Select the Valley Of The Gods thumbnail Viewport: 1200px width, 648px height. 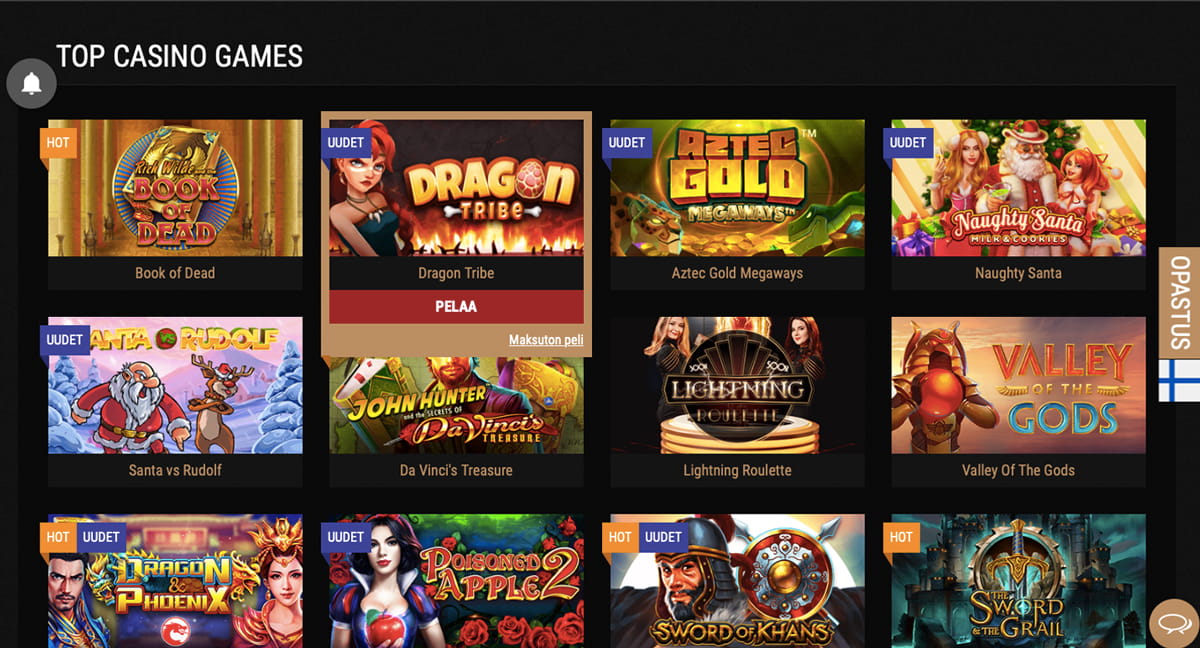point(1018,386)
